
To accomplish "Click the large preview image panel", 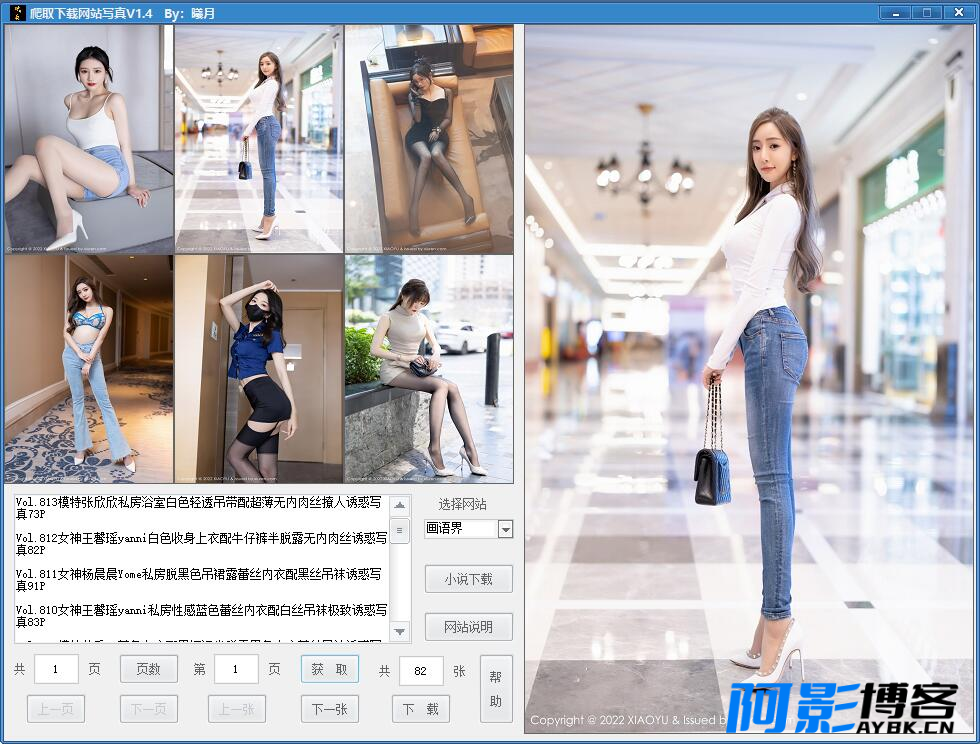I will coord(749,380).
